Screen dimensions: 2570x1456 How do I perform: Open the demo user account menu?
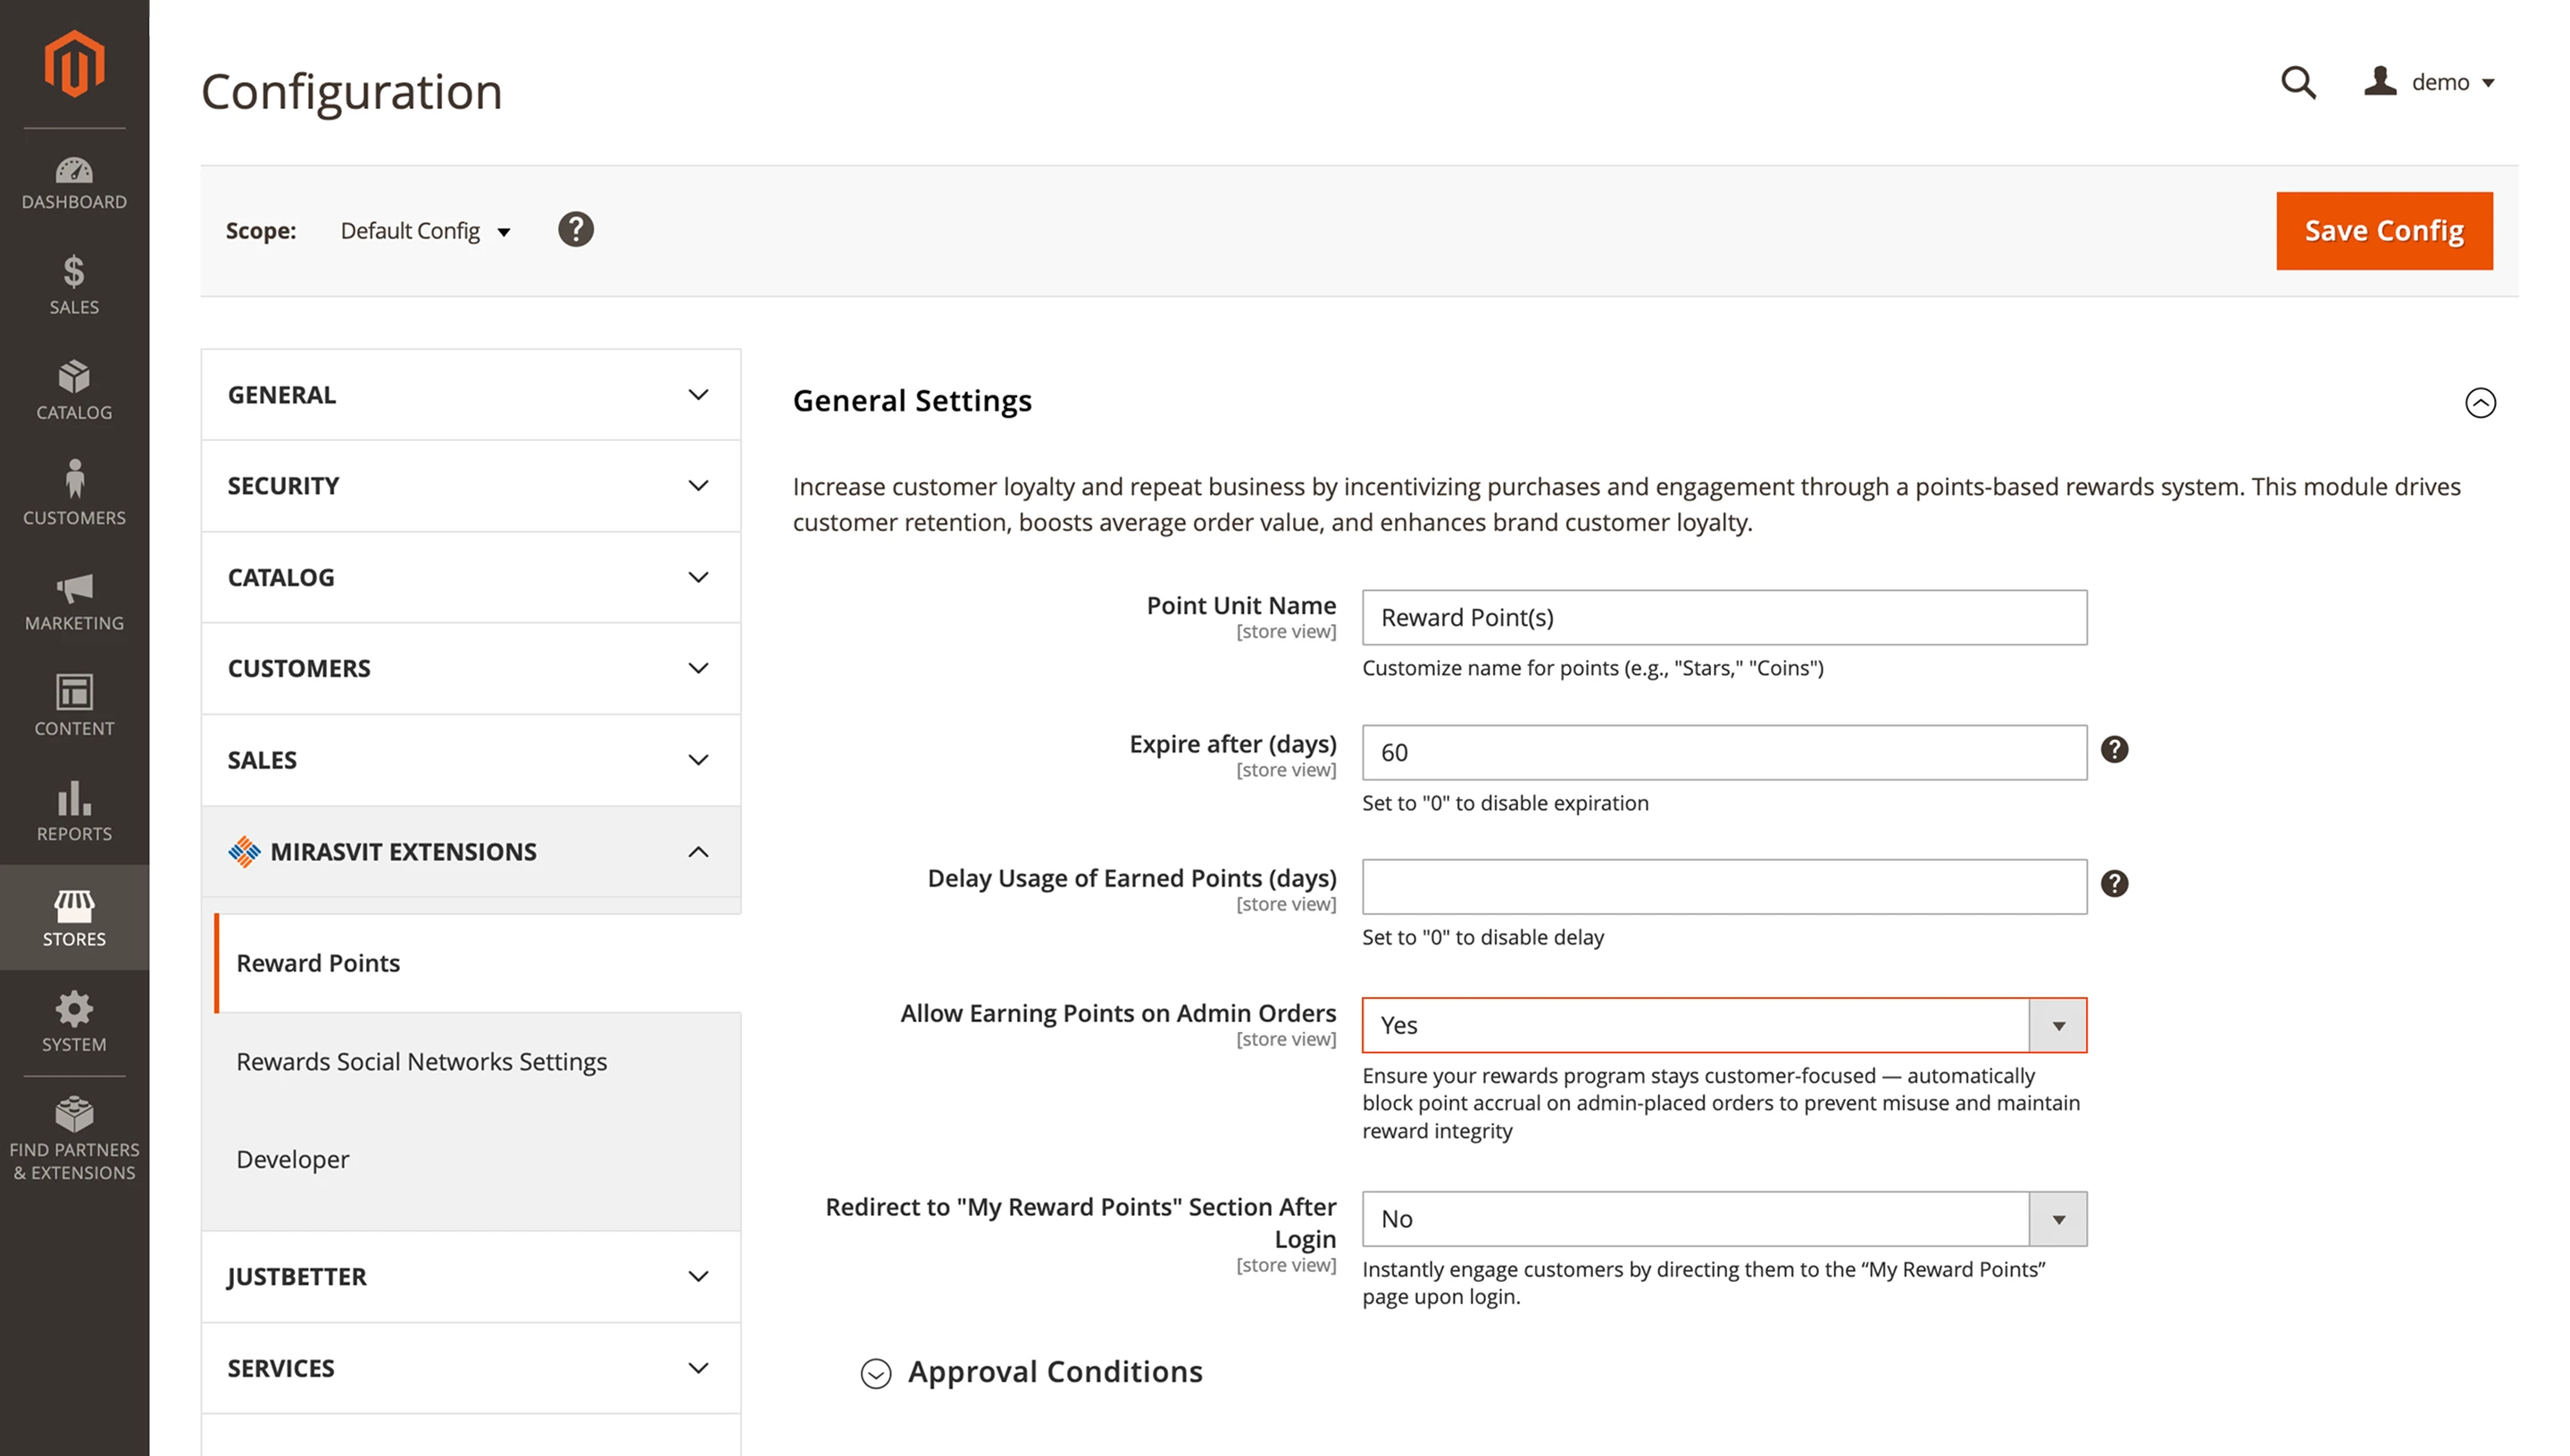[2429, 82]
